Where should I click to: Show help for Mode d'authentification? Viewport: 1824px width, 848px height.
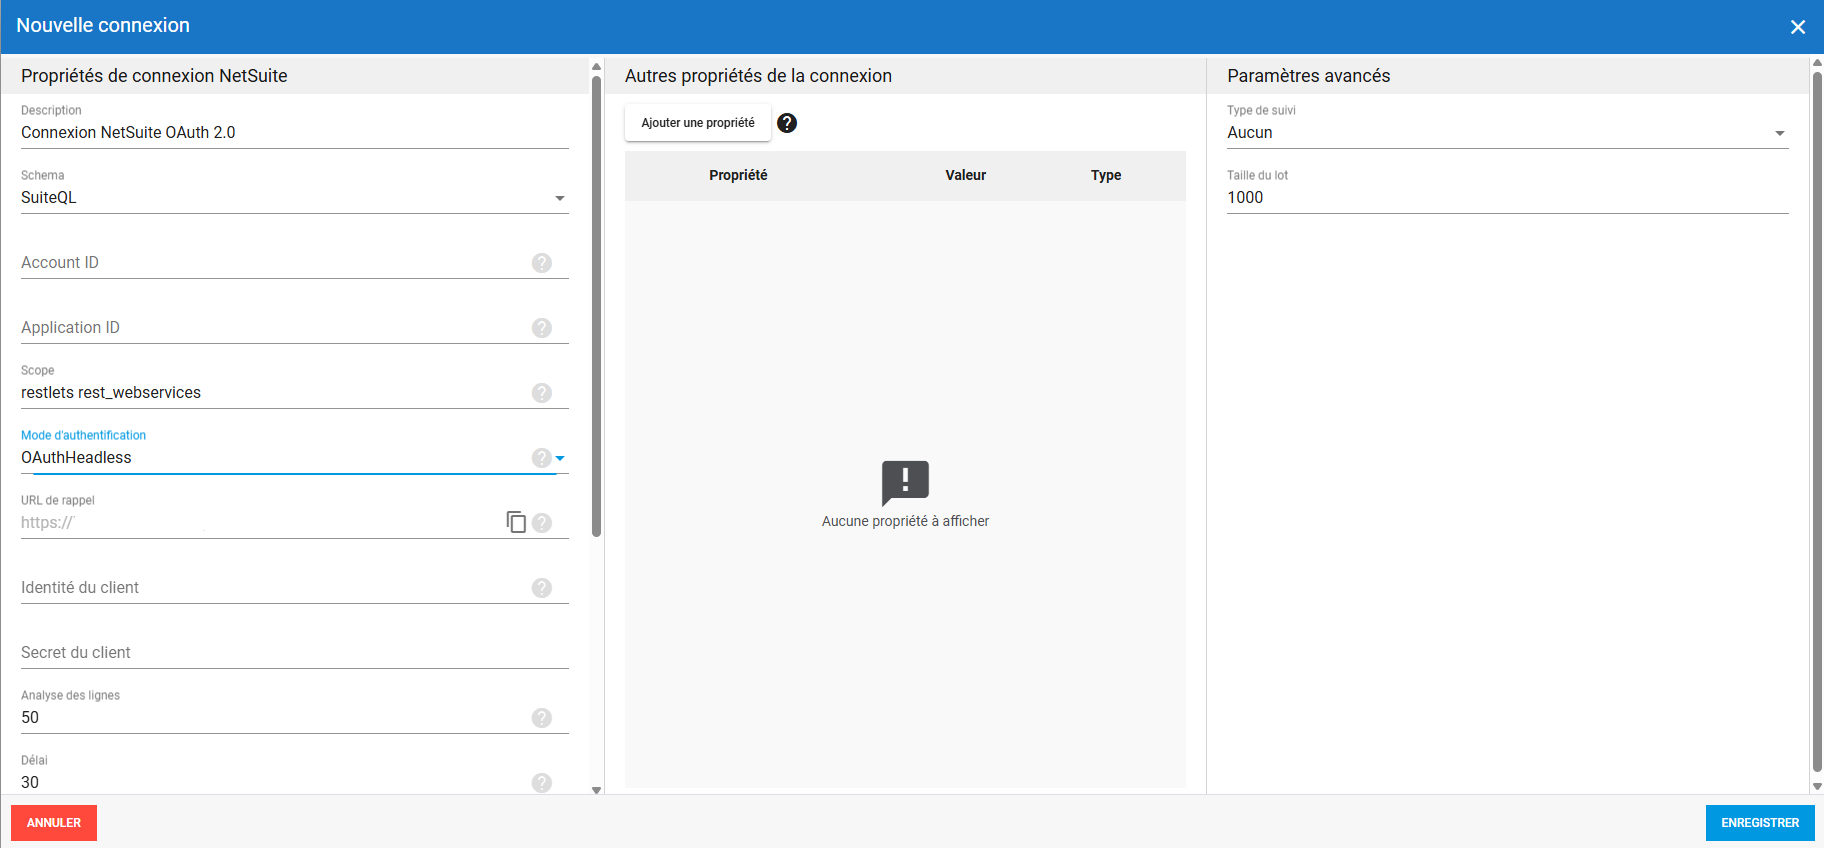[542, 458]
